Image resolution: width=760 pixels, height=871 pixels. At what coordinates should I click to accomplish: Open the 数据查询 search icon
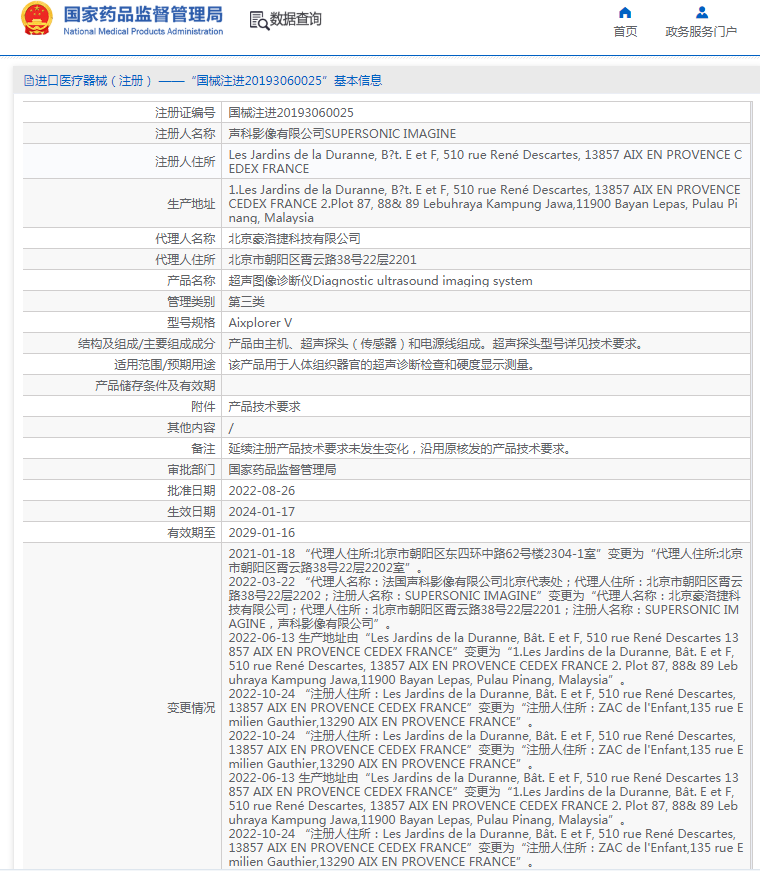pyautogui.click(x=259, y=20)
